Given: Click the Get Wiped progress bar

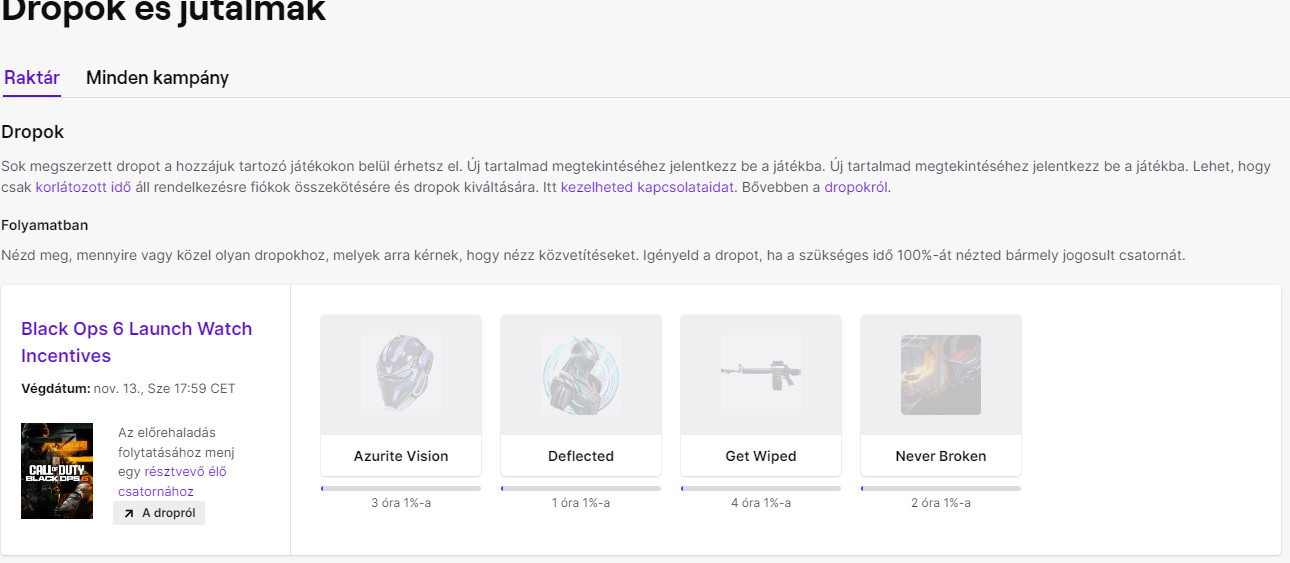Looking at the screenshot, I should [x=761, y=488].
